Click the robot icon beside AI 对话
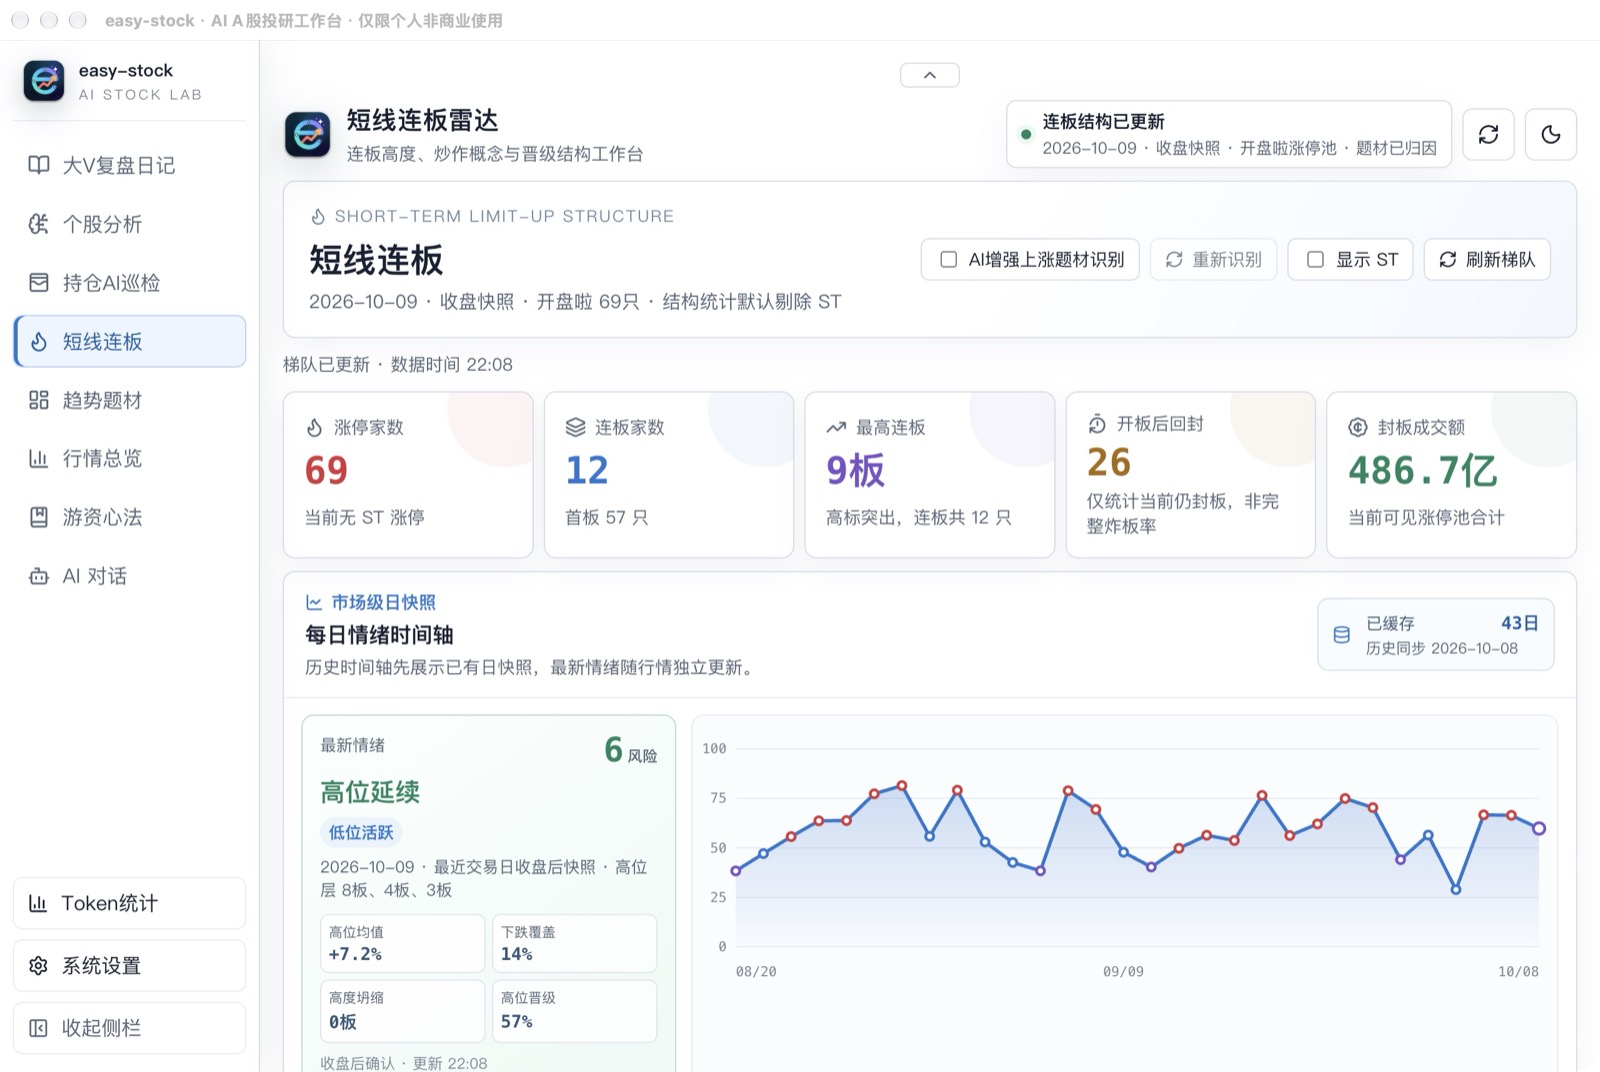The width and height of the screenshot is (1600, 1072). click(39, 576)
